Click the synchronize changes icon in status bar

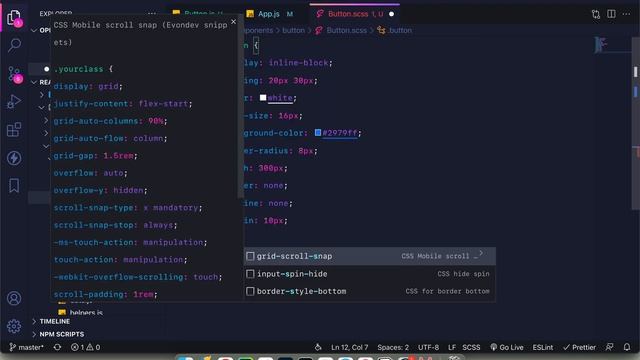click(x=58, y=347)
